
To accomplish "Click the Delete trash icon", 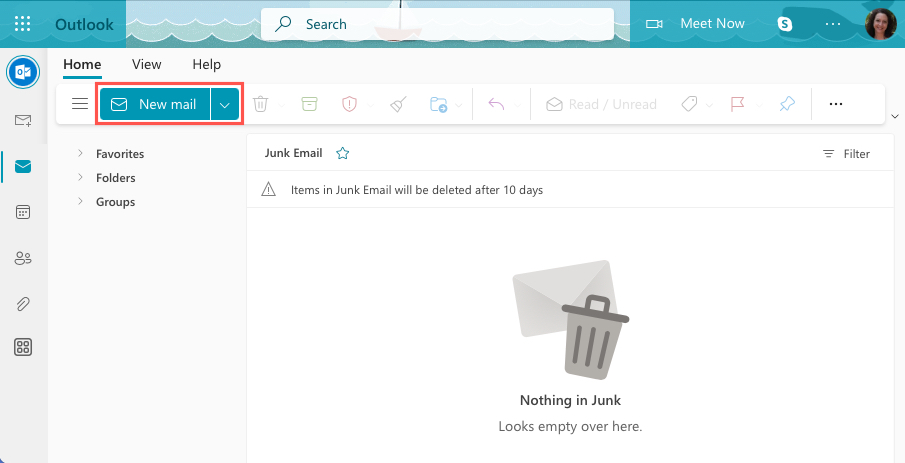I will (x=261, y=104).
